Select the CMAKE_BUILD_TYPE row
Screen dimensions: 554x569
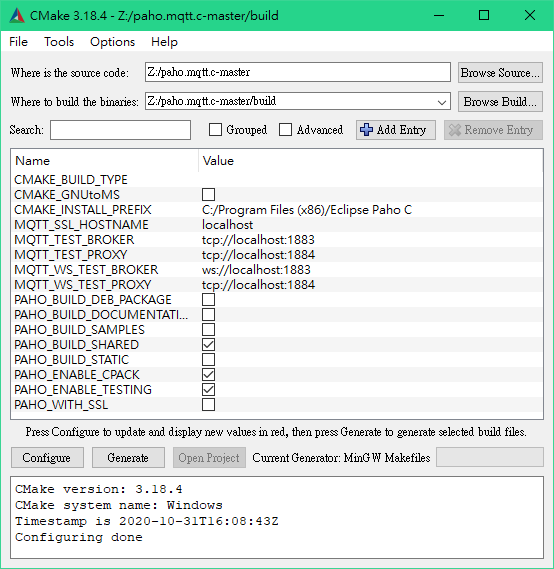278,180
